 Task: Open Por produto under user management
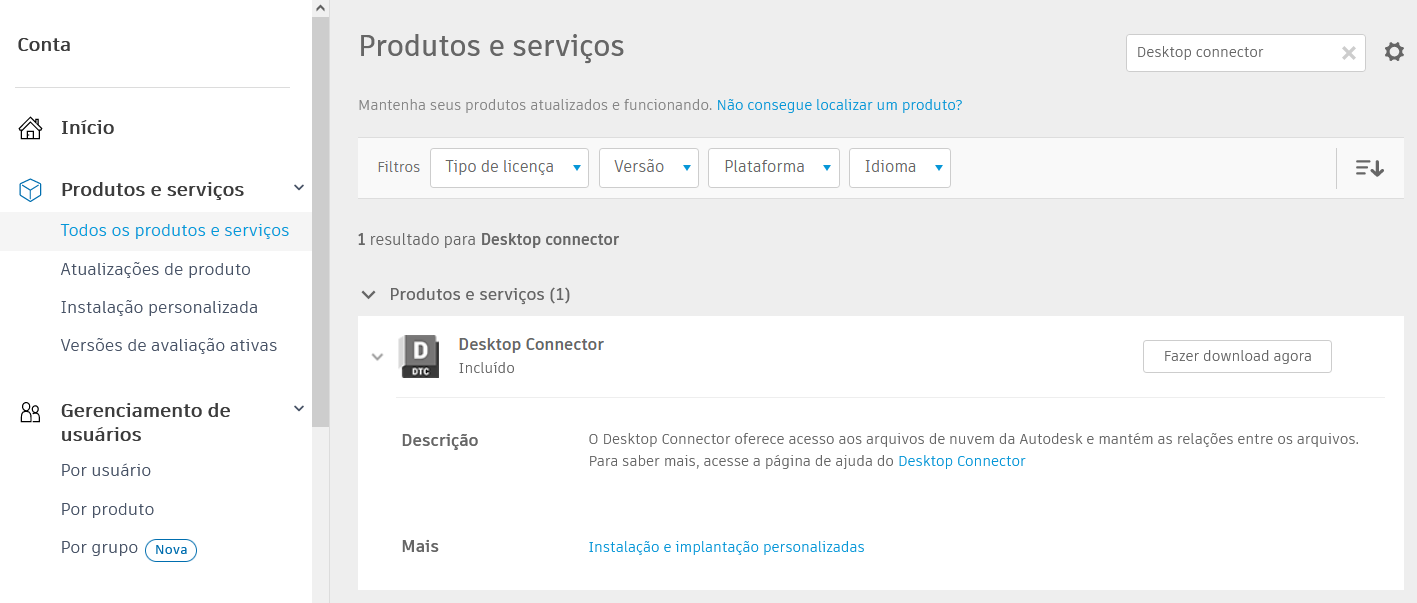click(x=108, y=509)
